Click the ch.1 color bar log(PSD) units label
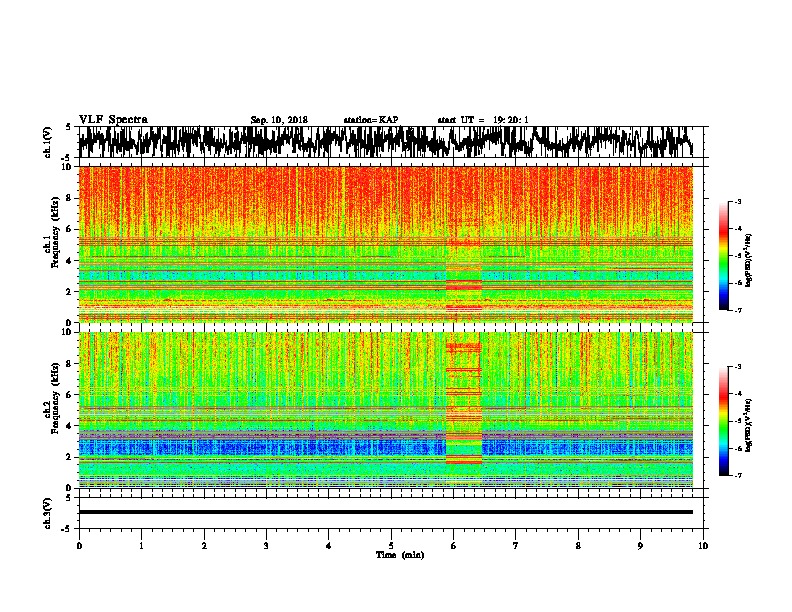This screenshot has height=612, width=792. click(749, 260)
